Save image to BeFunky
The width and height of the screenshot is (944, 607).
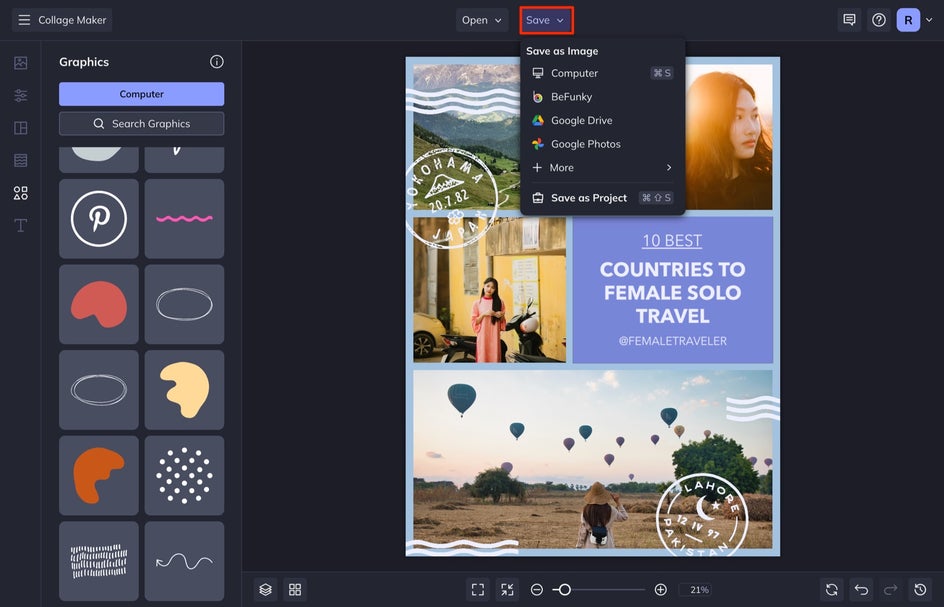click(603, 96)
